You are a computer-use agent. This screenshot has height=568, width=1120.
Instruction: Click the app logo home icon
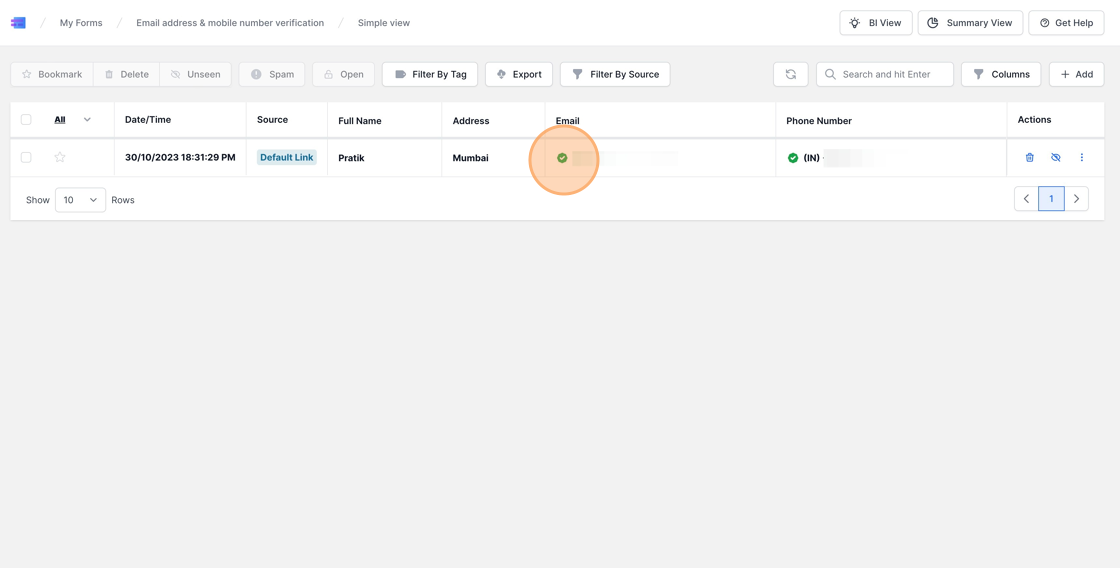[x=18, y=22]
